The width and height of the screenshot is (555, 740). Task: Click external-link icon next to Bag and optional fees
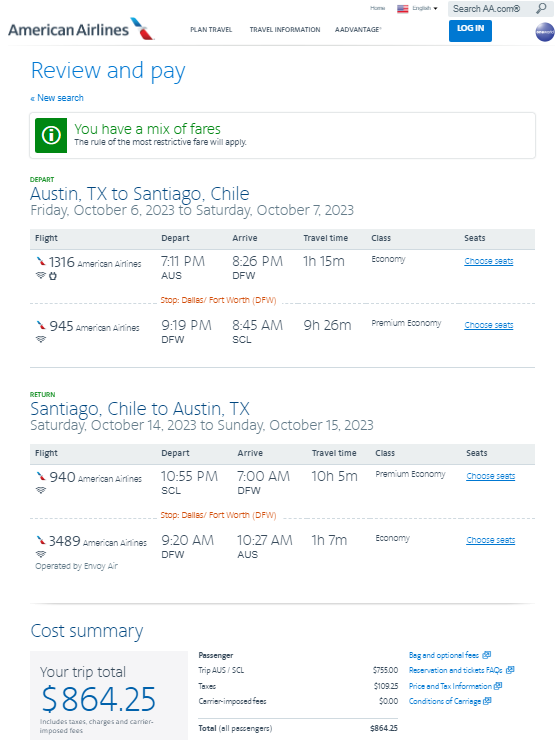pyautogui.click(x=487, y=655)
